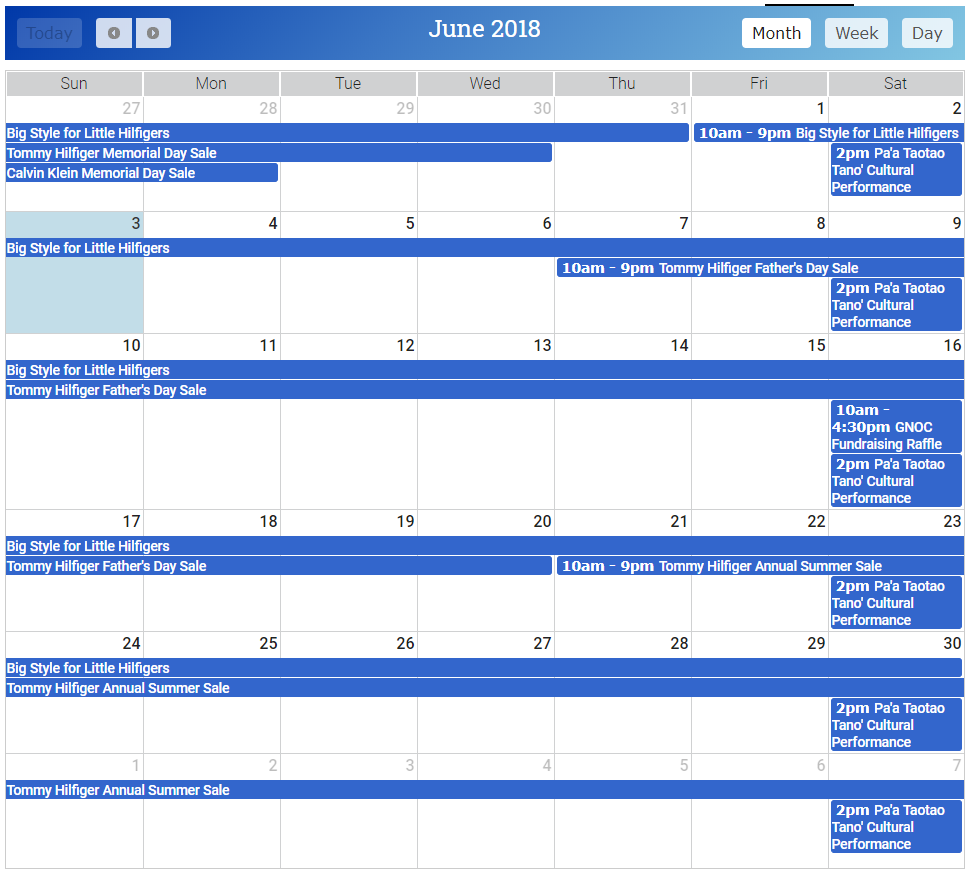Open 10am - 9pm Tommy Hilfiger Father's Day Sale

point(760,268)
